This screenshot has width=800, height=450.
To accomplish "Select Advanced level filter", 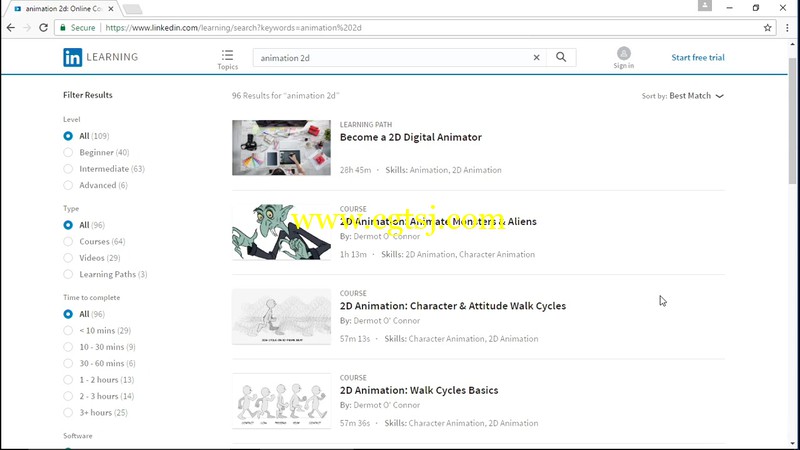I will click(68, 185).
